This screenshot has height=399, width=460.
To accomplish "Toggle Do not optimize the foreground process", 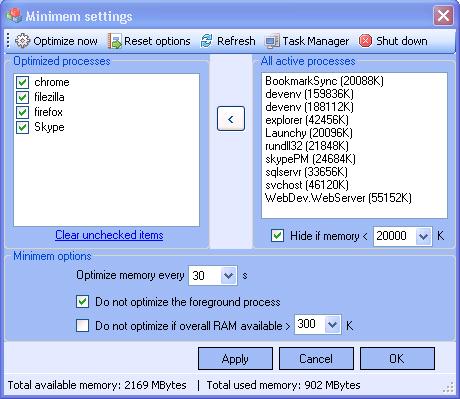I will coord(82,302).
